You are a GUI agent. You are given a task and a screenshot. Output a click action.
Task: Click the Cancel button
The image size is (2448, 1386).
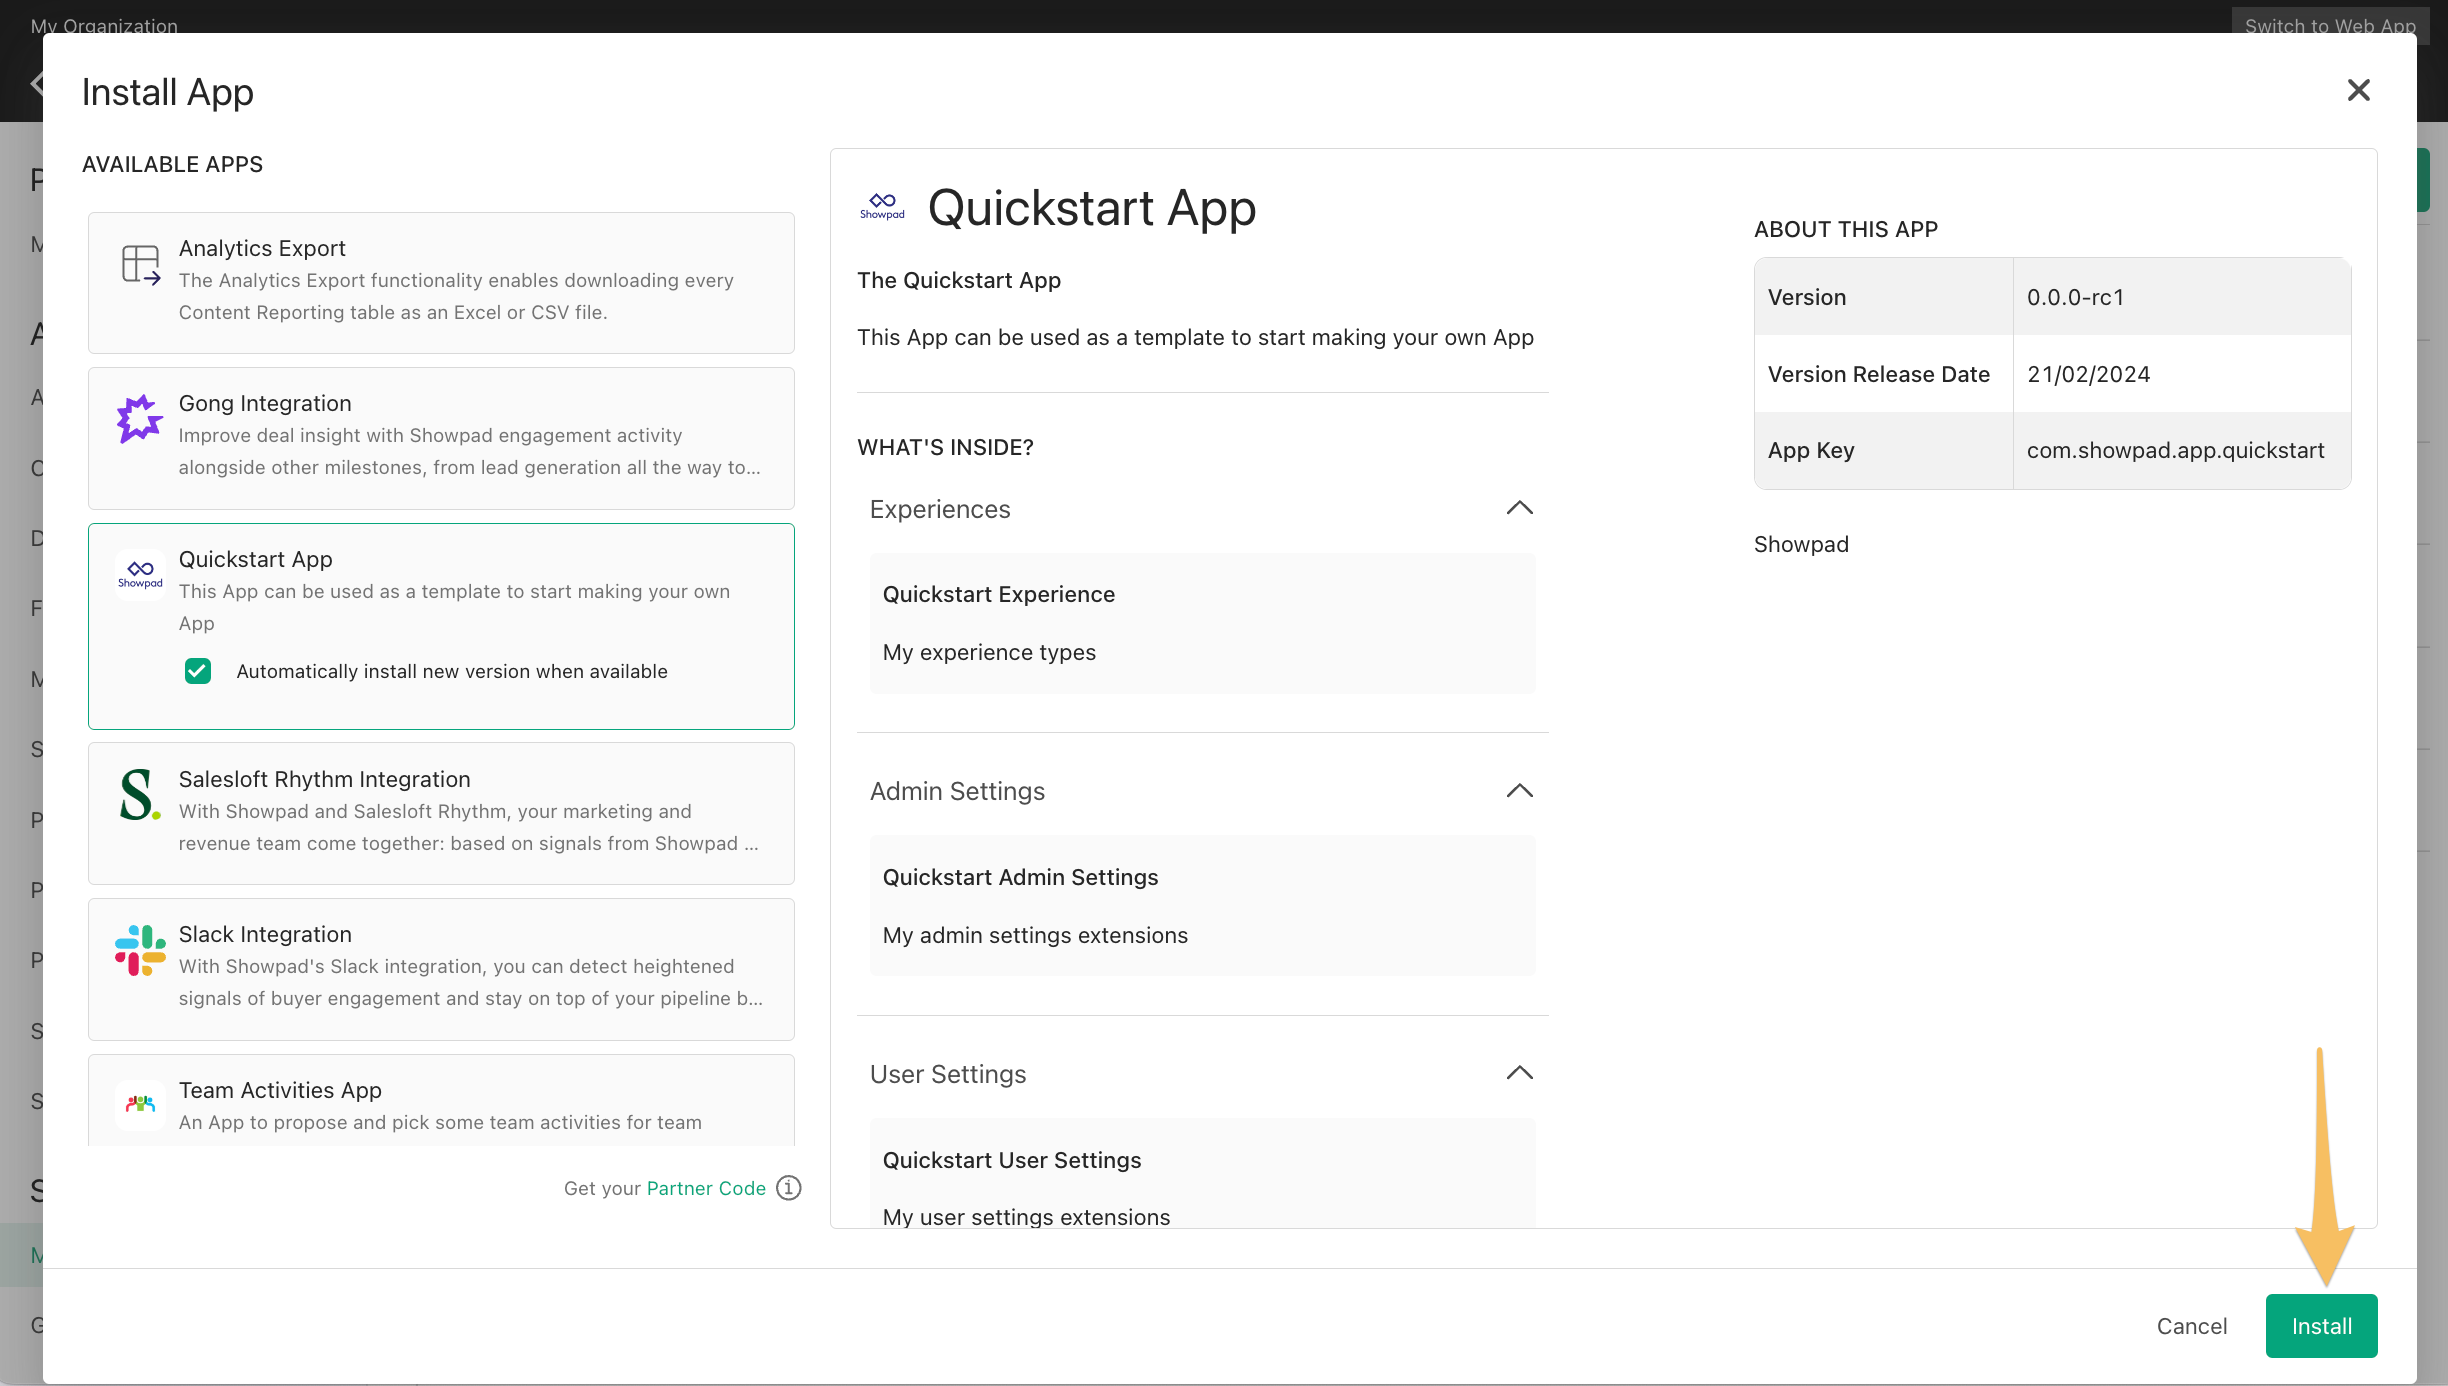point(2191,1326)
